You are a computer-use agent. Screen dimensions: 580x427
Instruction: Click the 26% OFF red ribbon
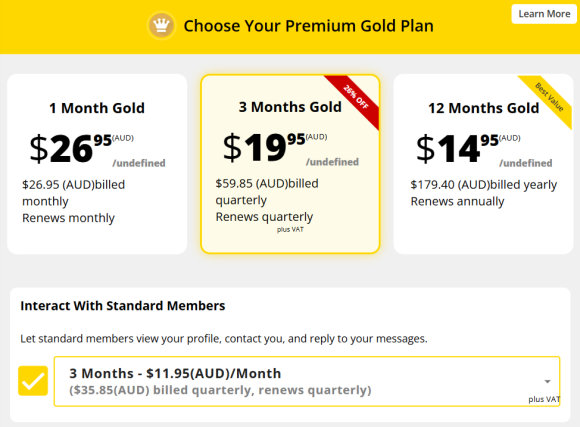(355, 98)
